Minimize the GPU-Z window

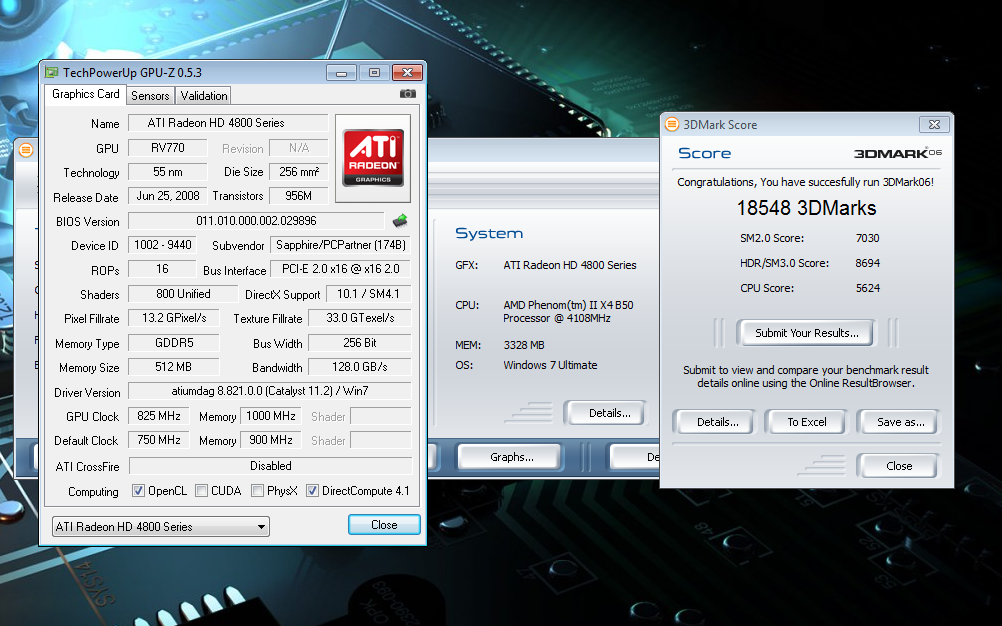coord(342,72)
